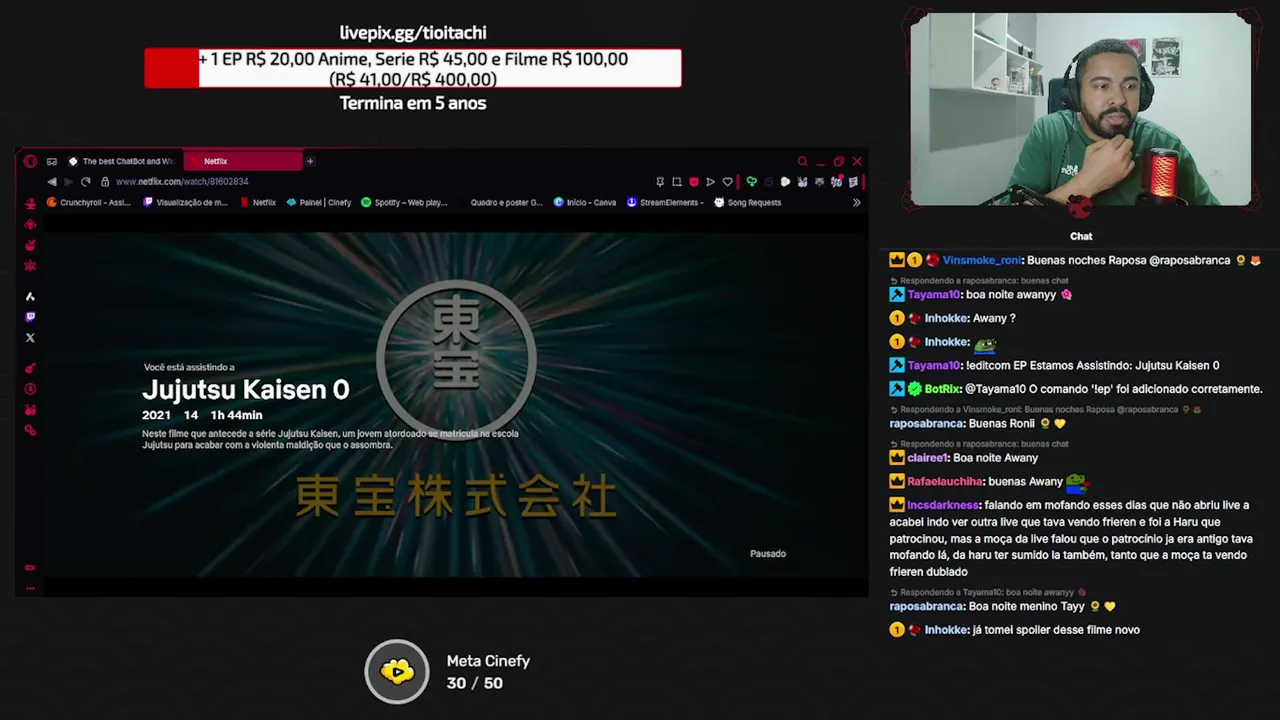Toggle the red ad blocker shield icon

pos(694,182)
